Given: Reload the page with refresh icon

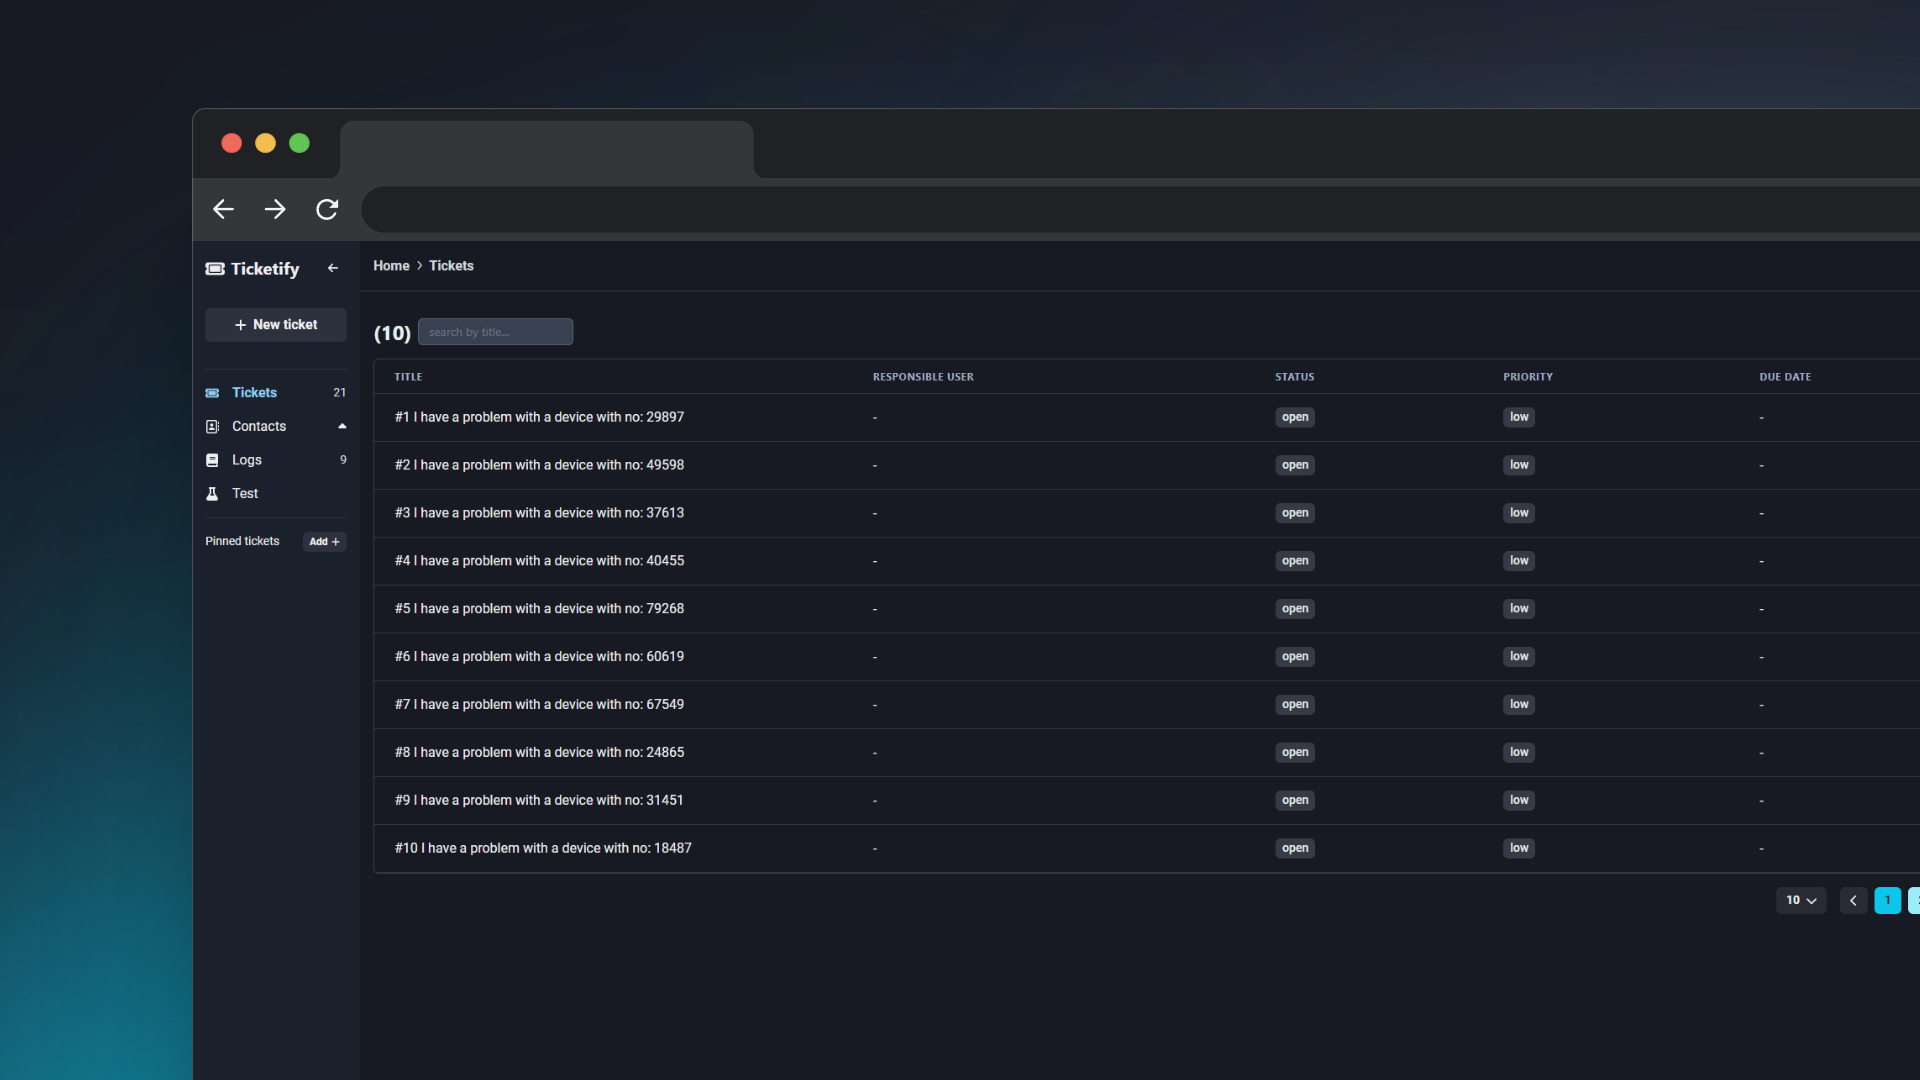Looking at the screenshot, I should 327,209.
